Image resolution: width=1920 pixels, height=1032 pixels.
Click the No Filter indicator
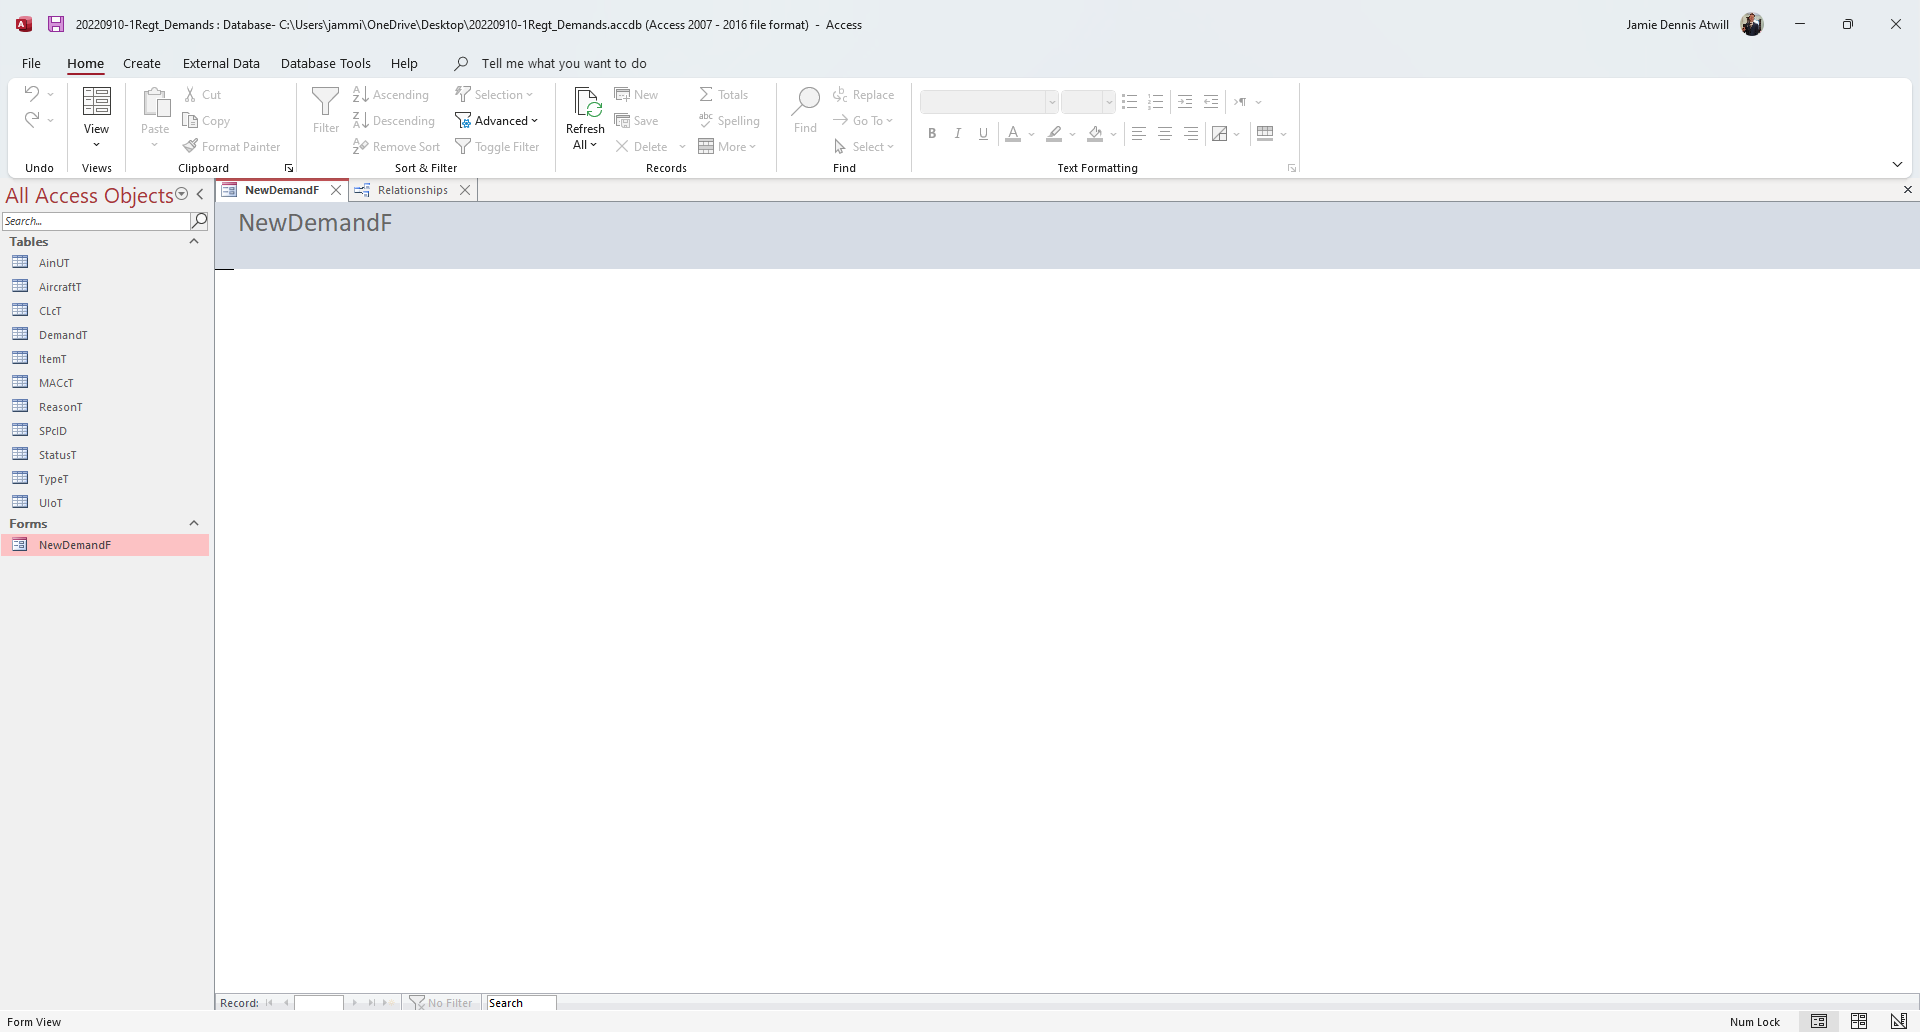441,1003
